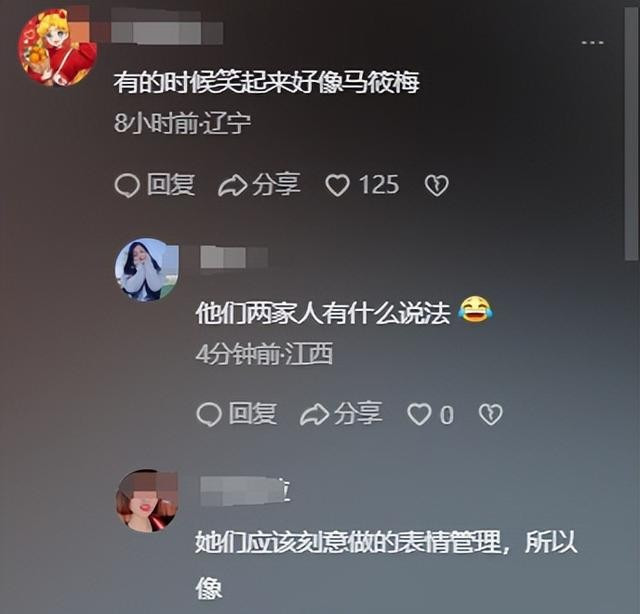
Task: Tap broken heart icon under Jiangxi reply
Action: tap(490, 414)
